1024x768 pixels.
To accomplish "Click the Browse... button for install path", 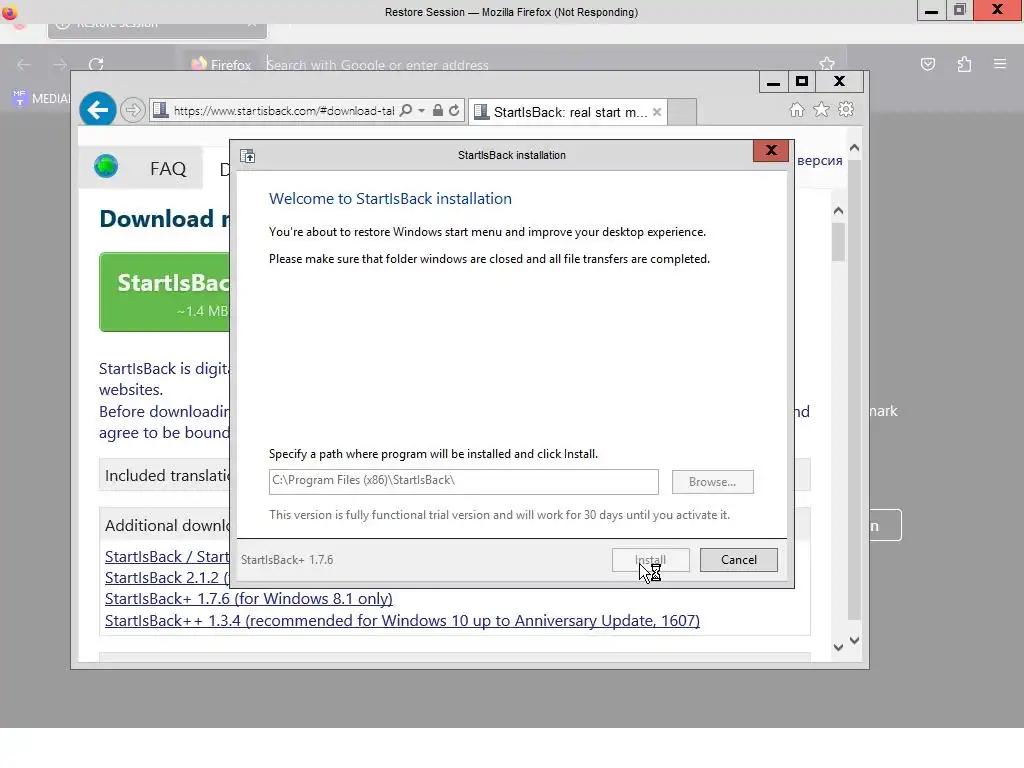I will tap(712, 482).
